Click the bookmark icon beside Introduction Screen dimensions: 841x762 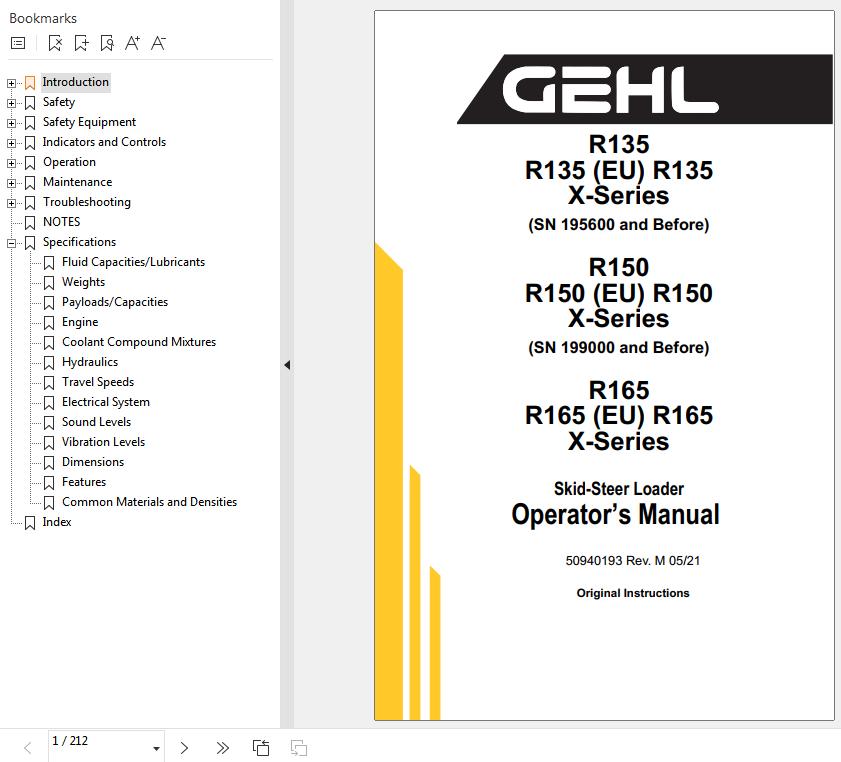pyautogui.click(x=30, y=83)
